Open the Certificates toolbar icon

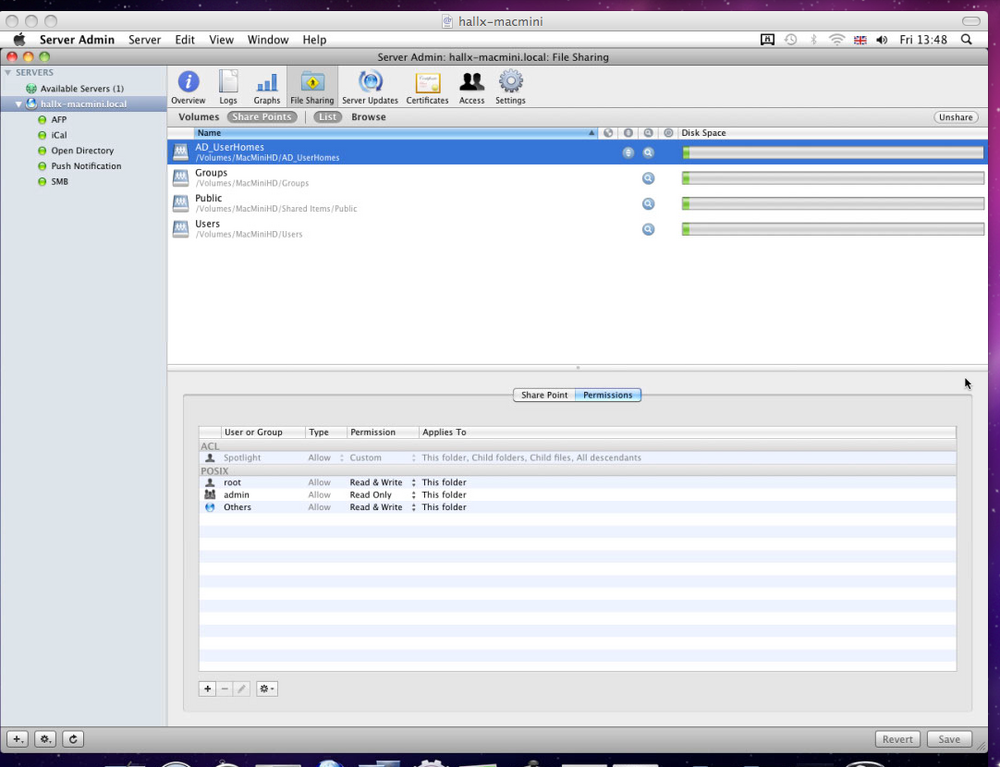pyautogui.click(x=427, y=87)
